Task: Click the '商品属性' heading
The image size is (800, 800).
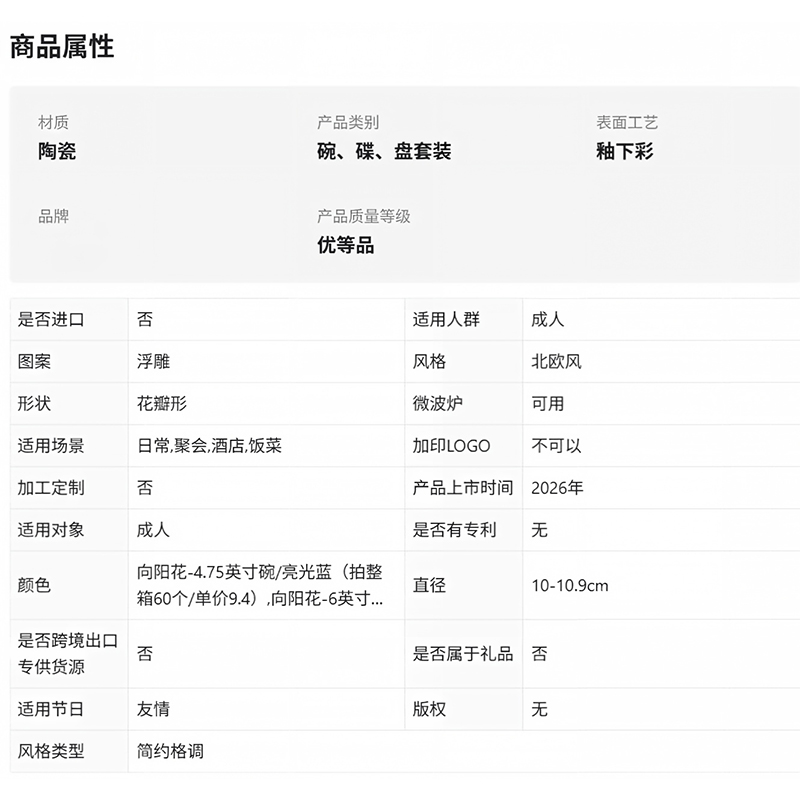Action: pyautogui.click(x=62, y=46)
